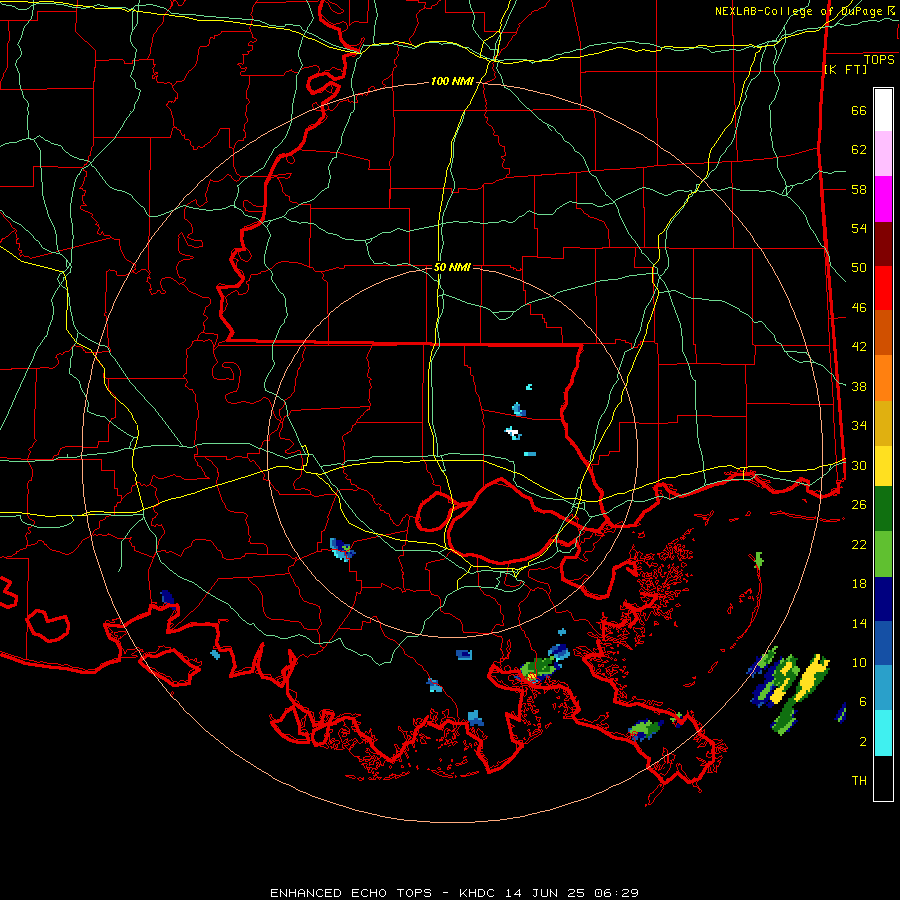Click the 22 scale label
The width and height of the screenshot is (900, 900).
tap(859, 544)
